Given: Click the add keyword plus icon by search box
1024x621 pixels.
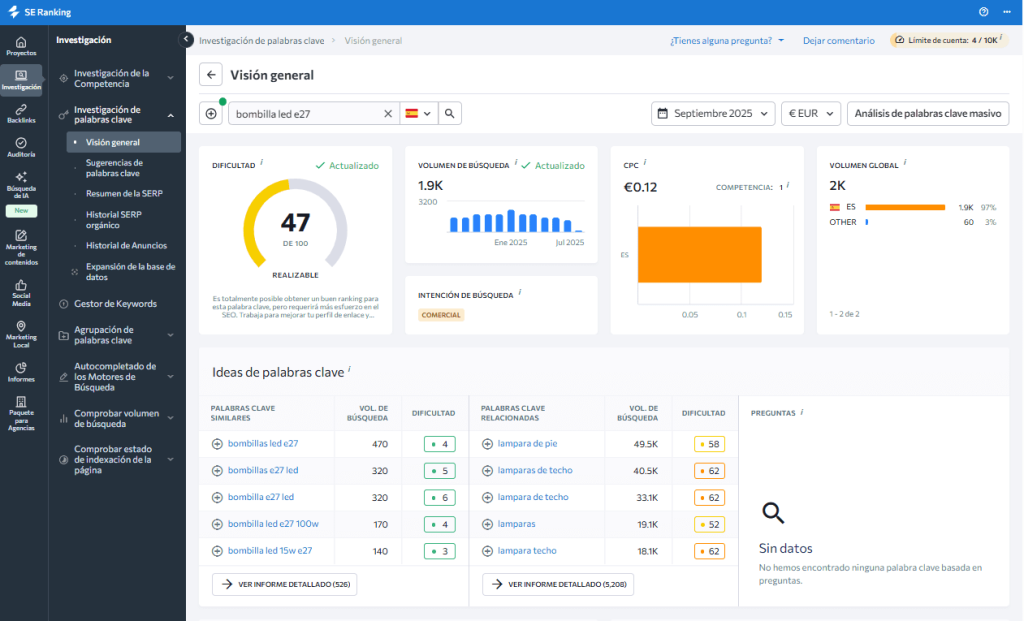Looking at the screenshot, I should tap(211, 114).
